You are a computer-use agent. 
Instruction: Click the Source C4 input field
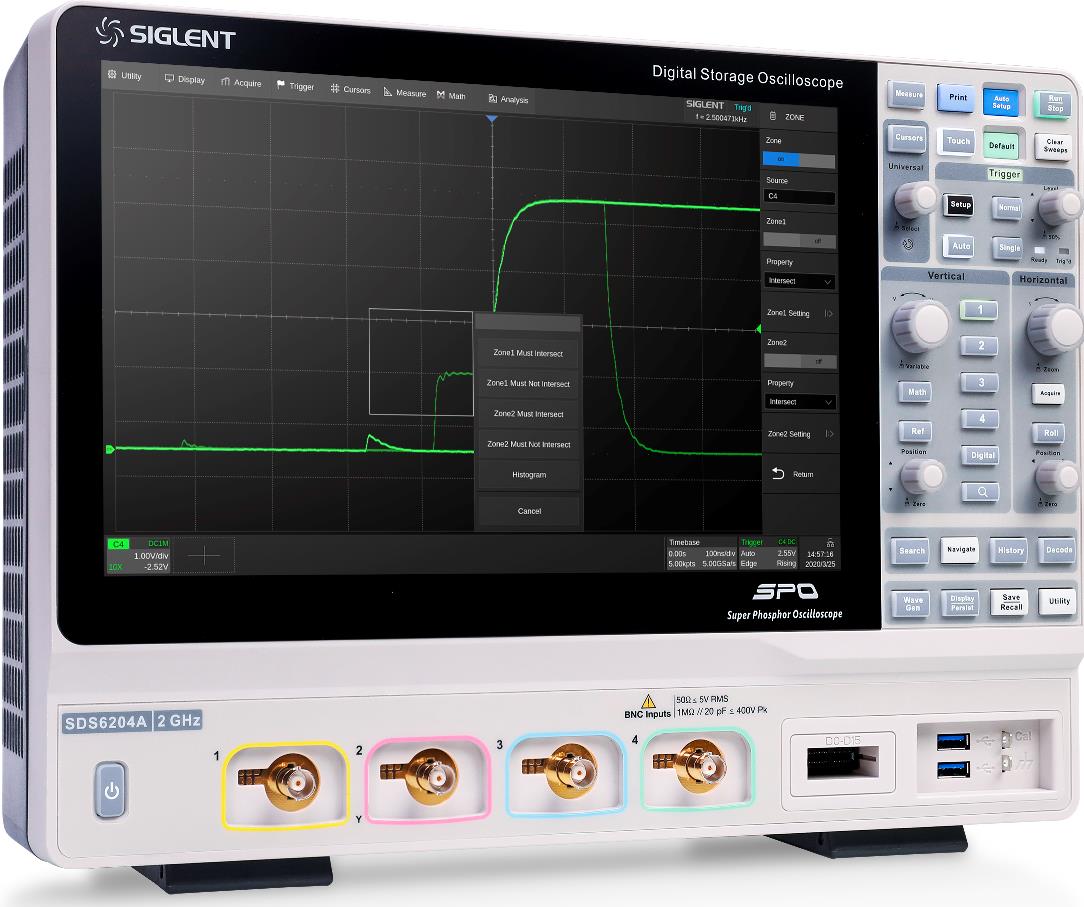(x=798, y=198)
